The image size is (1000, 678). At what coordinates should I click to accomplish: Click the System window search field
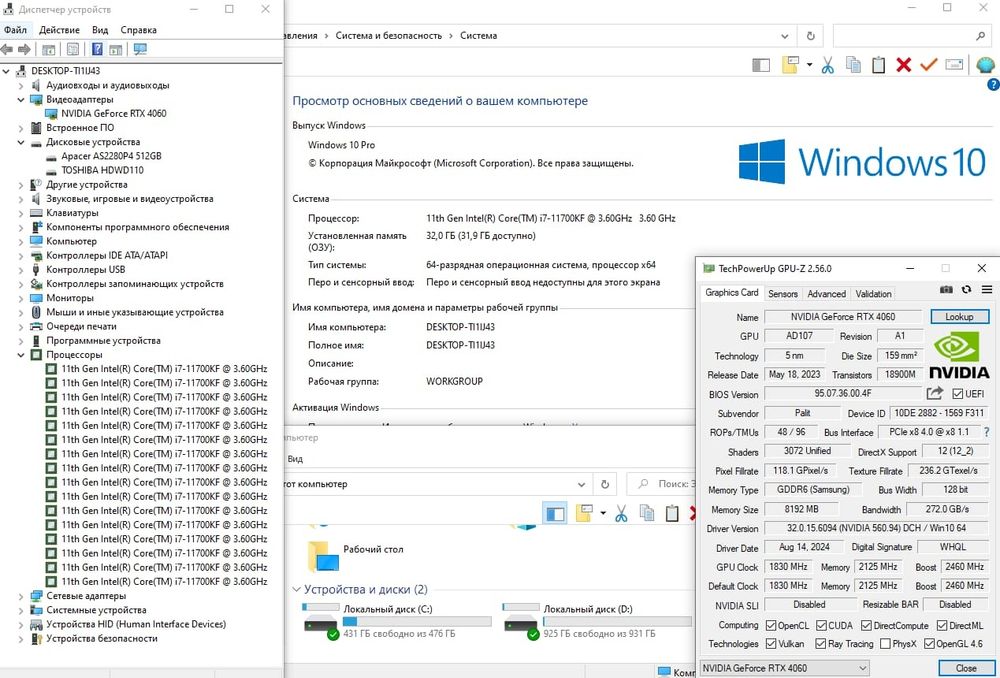click(913, 36)
